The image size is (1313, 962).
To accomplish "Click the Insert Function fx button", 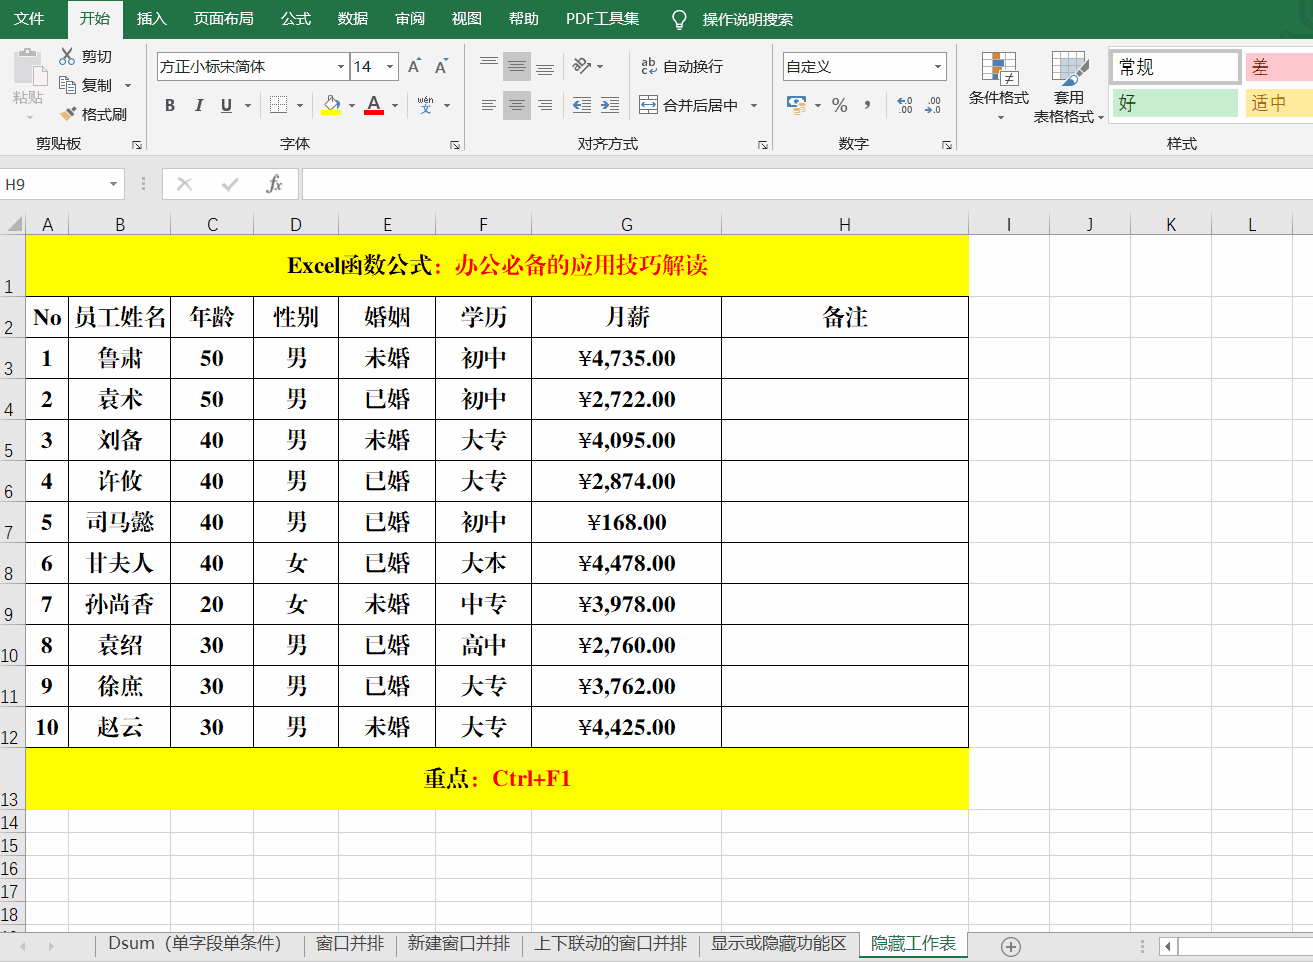I will point(274,184).
